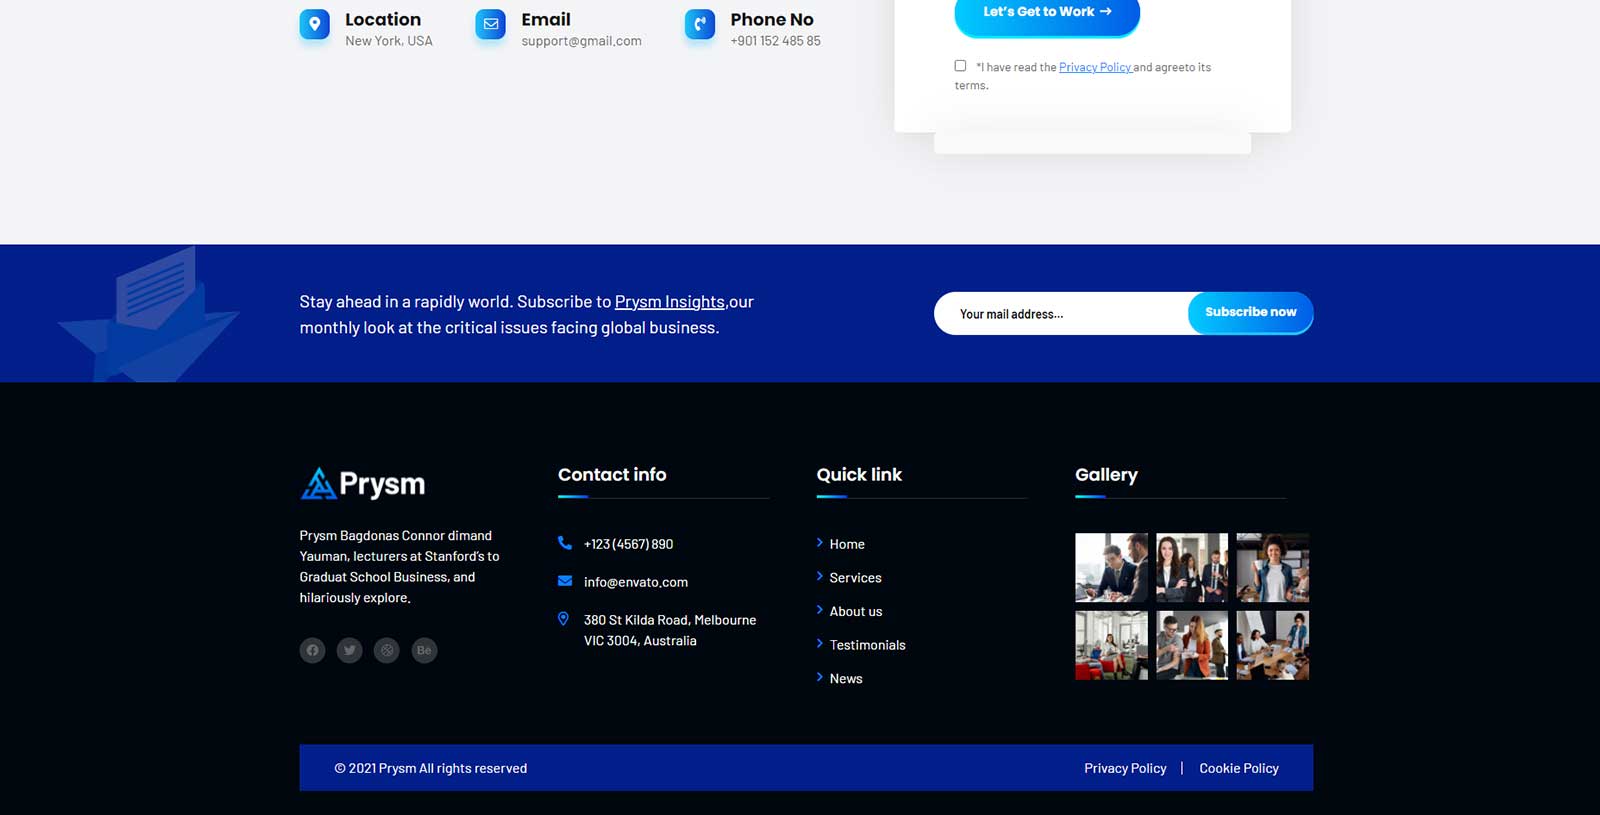Viewport: 1600px width, 815px height.
Task: Open the Privacy Policy link in footer bar
Action: [1125, 768]
